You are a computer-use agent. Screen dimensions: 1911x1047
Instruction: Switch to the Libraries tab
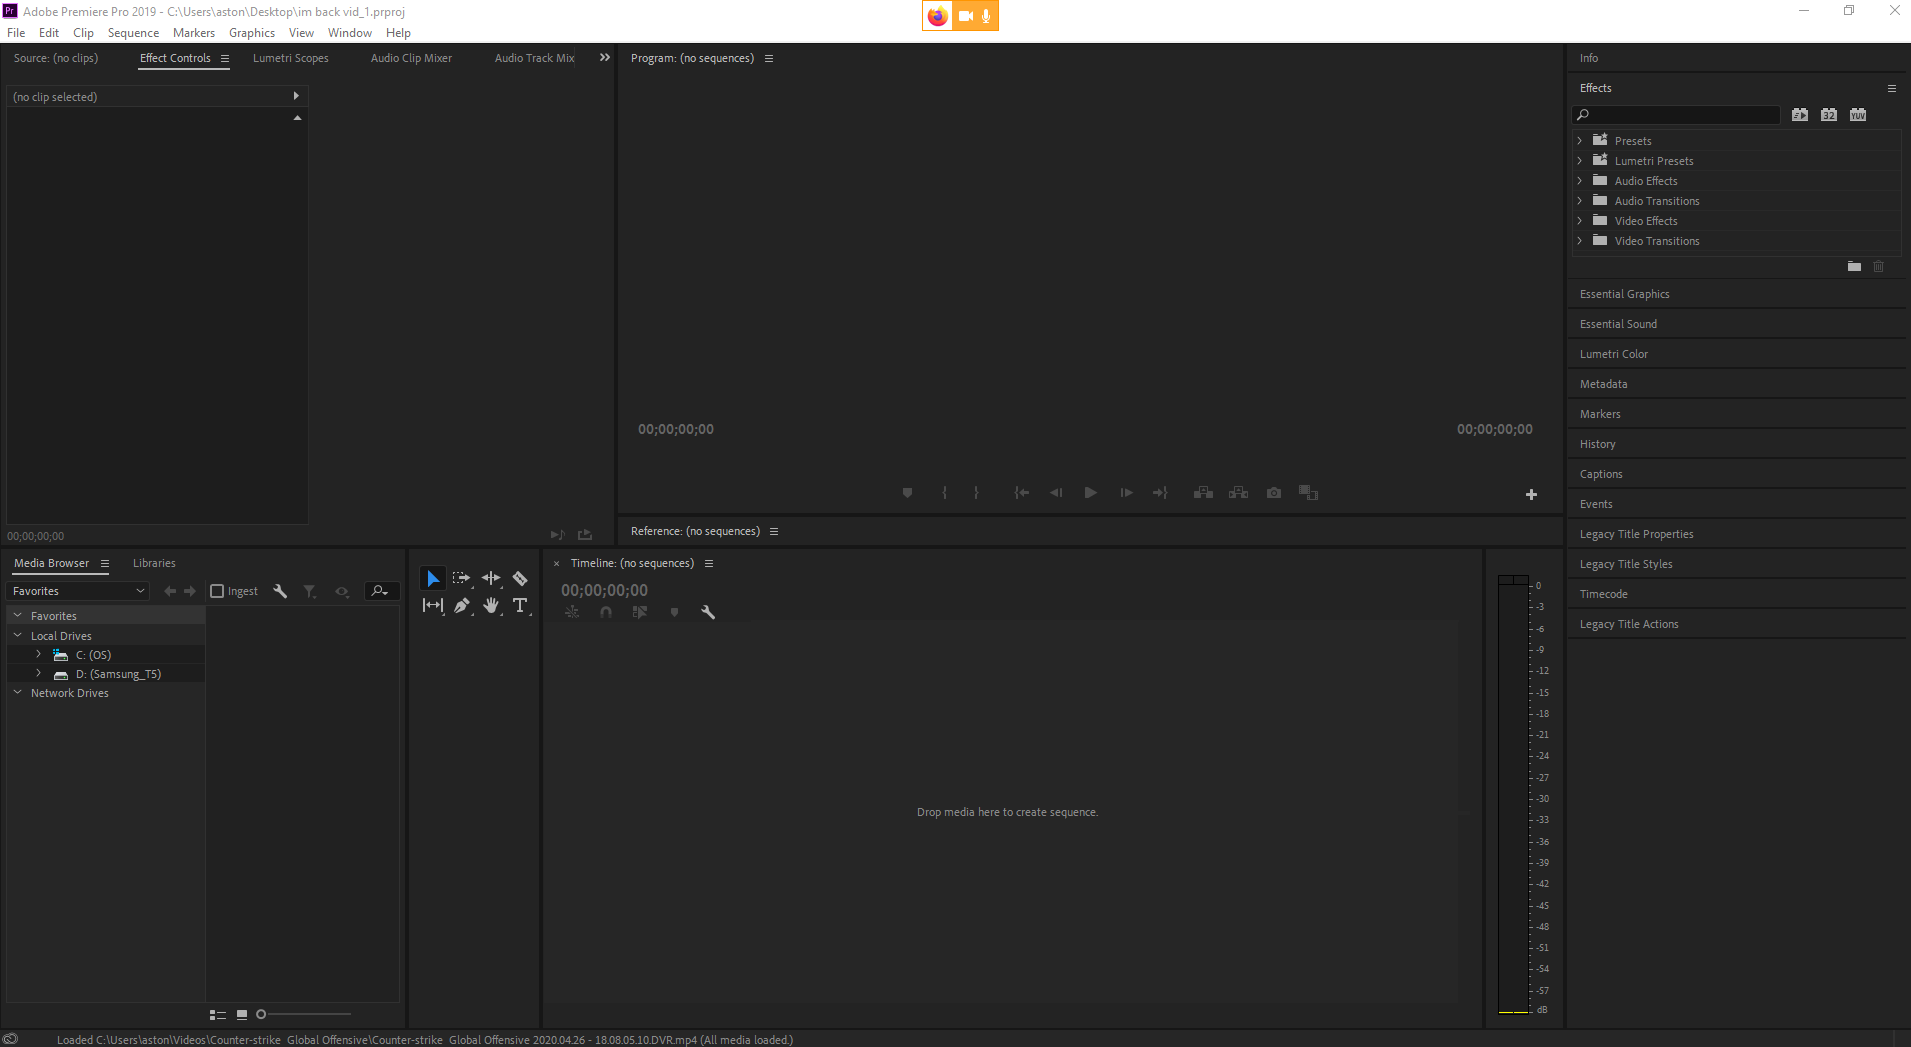(x=153, y=562)
